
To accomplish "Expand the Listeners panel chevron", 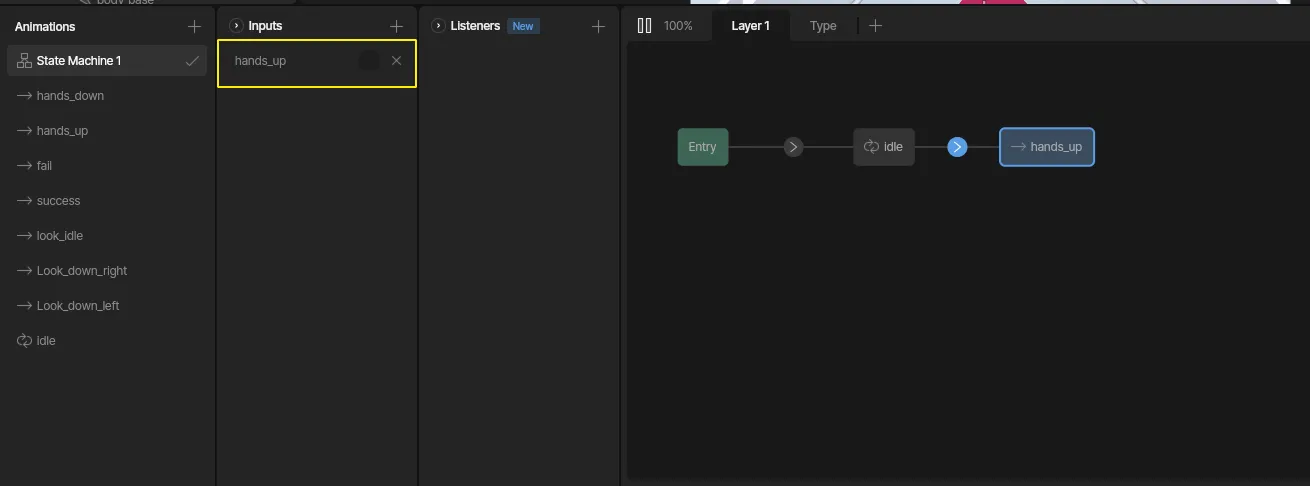I will click(x=438, y=26).
